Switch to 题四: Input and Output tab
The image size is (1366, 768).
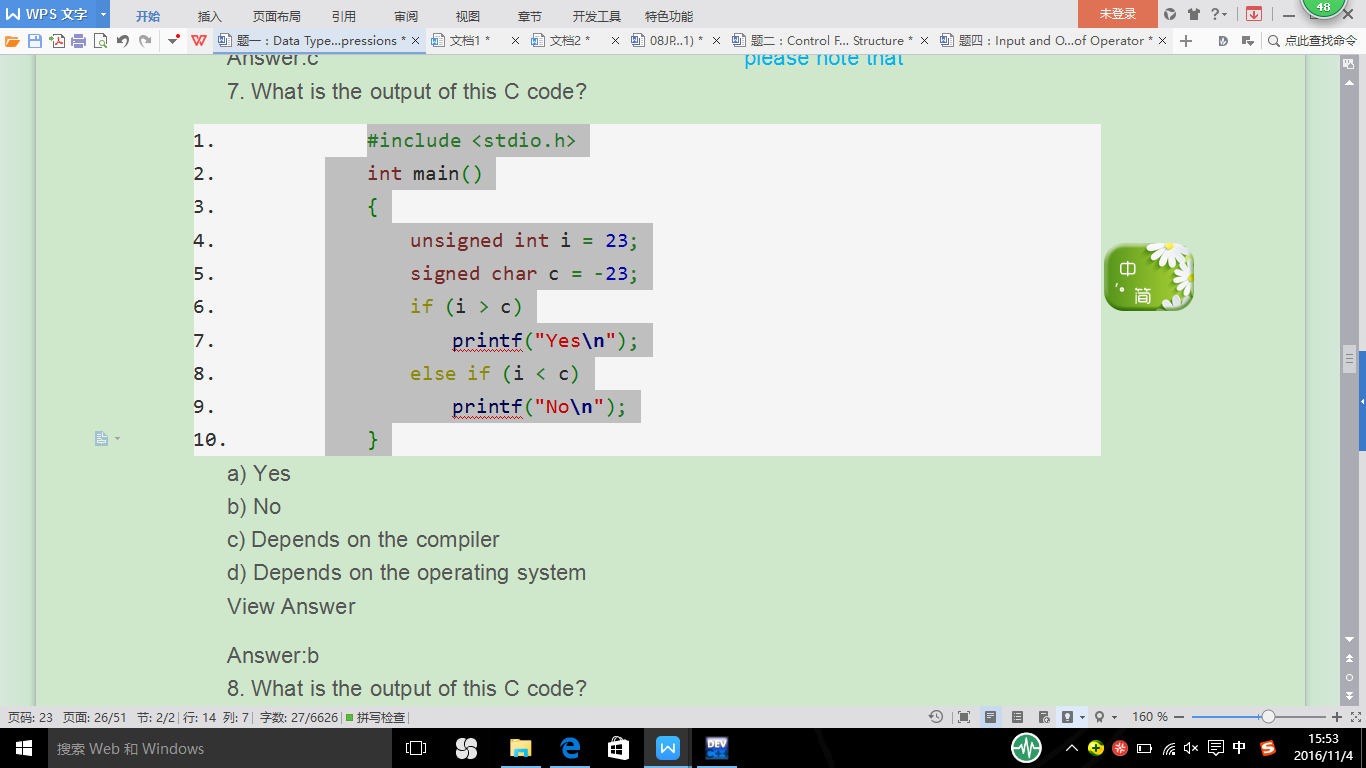(1055, 41)
